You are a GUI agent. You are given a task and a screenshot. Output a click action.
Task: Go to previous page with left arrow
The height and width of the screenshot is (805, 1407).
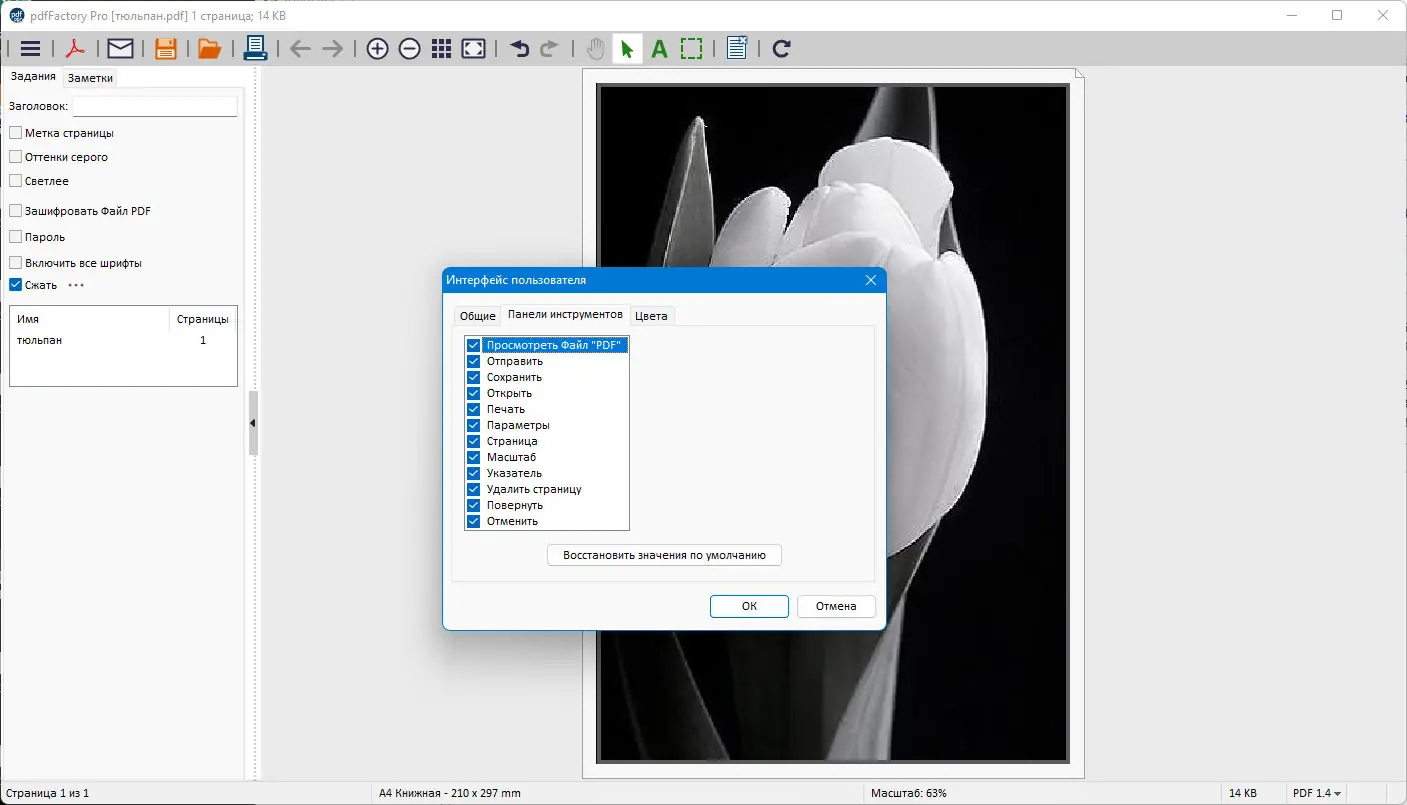pyautogui.click(x=300, y=49)
